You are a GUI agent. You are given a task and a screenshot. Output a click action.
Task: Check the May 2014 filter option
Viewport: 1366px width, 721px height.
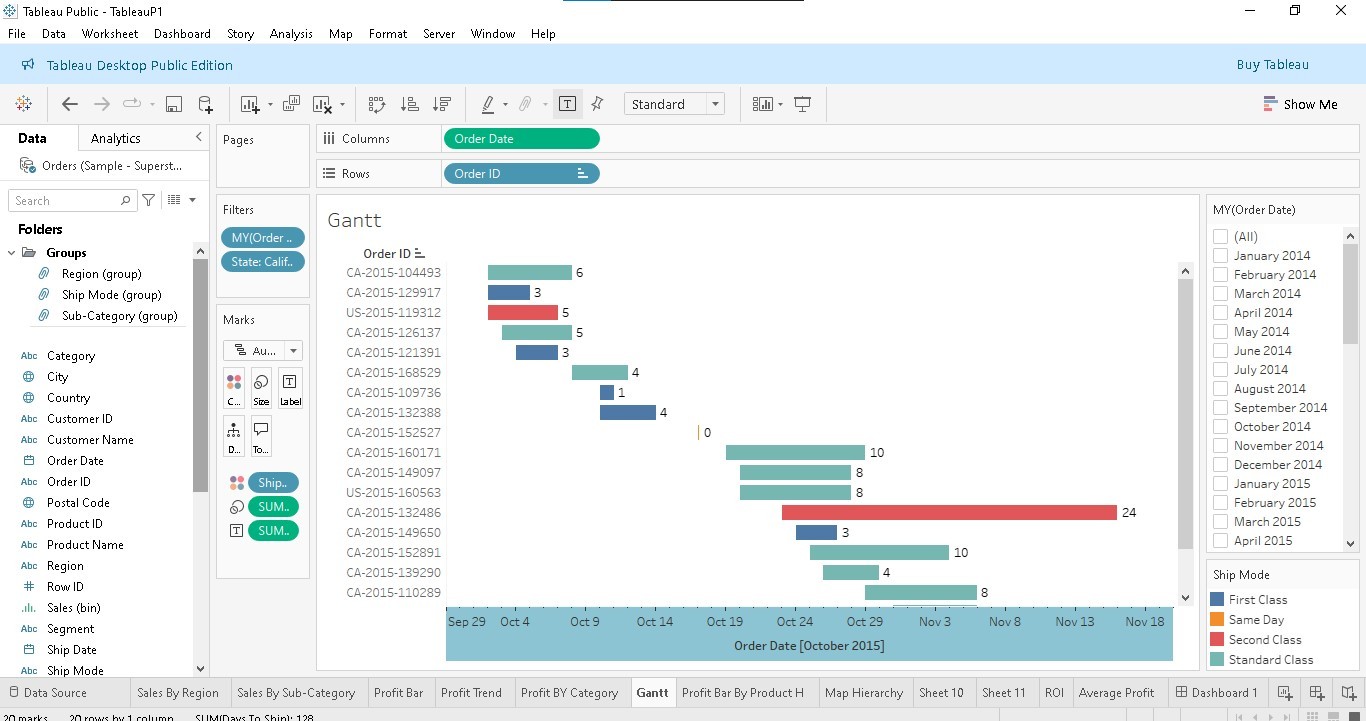[1219, 331]
